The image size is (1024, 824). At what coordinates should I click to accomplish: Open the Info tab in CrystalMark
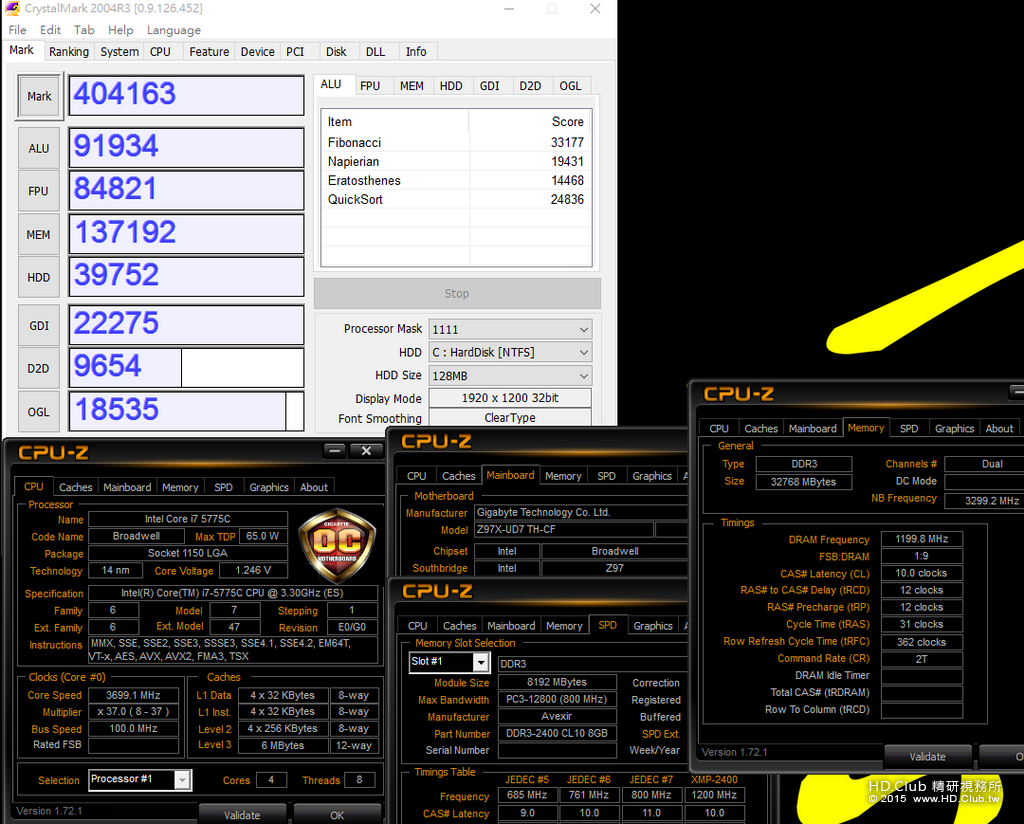[x=416, y=52]
